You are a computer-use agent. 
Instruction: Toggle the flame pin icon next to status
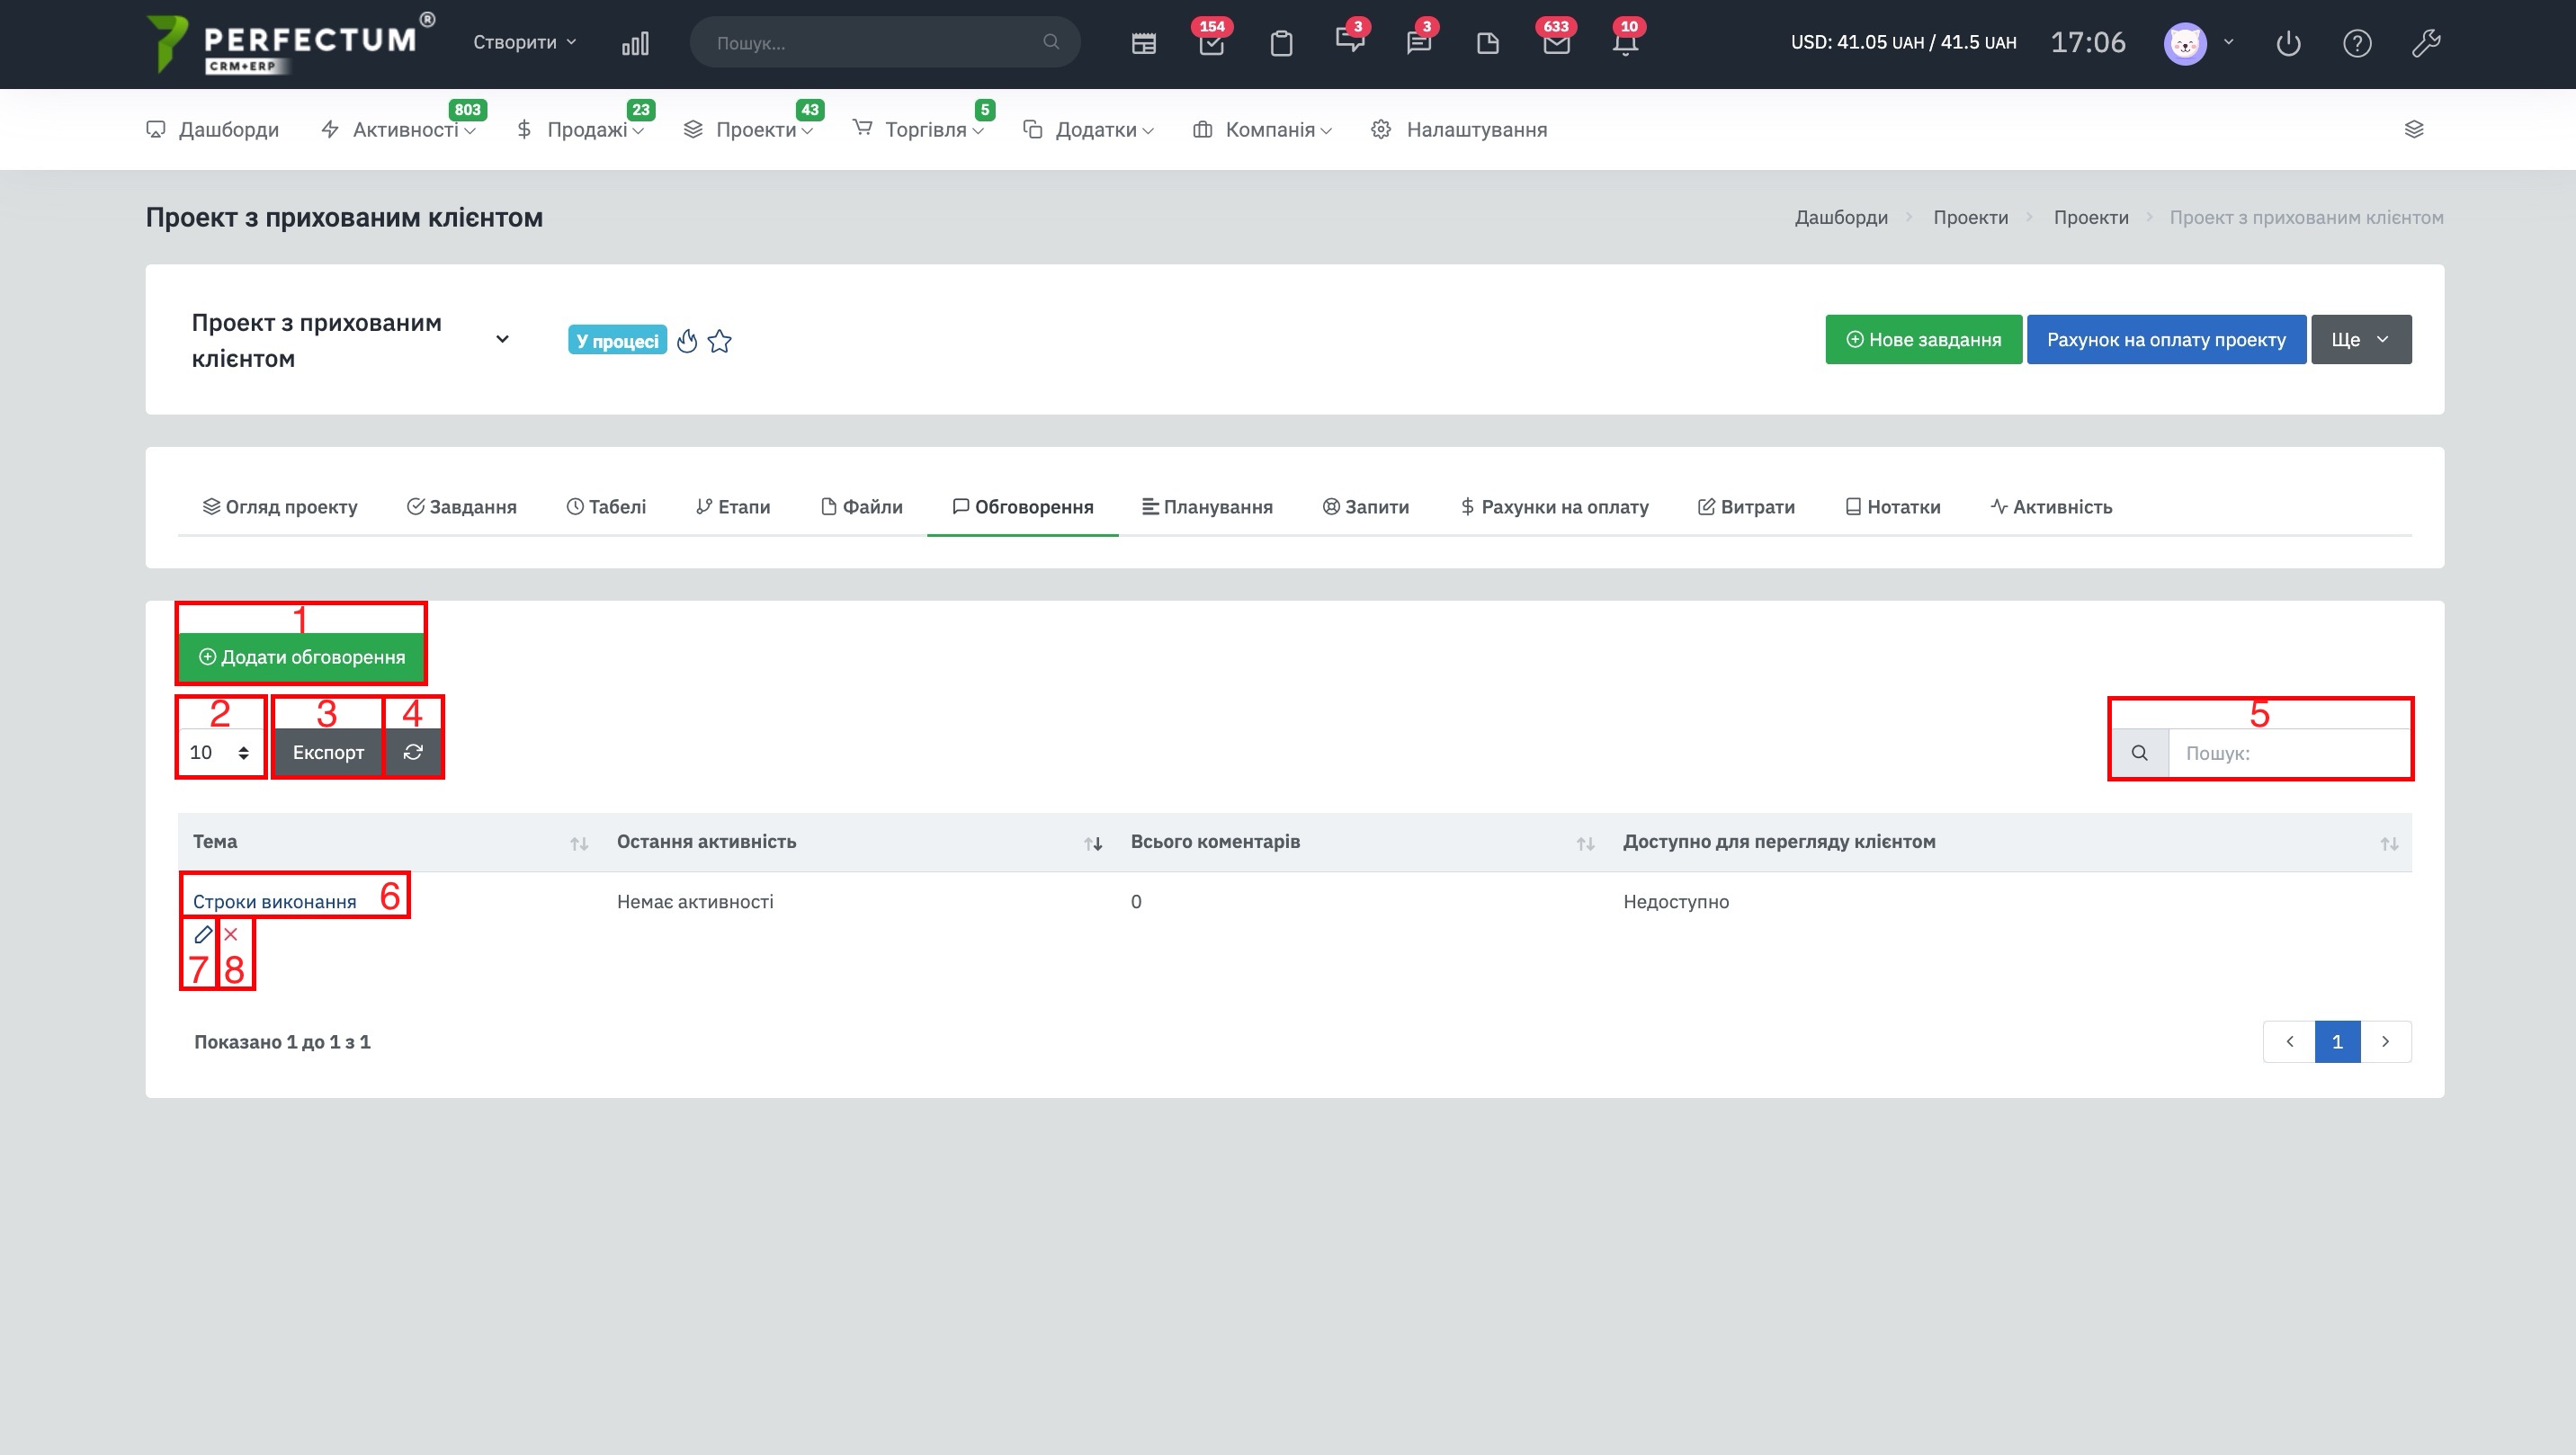[686, 342]
